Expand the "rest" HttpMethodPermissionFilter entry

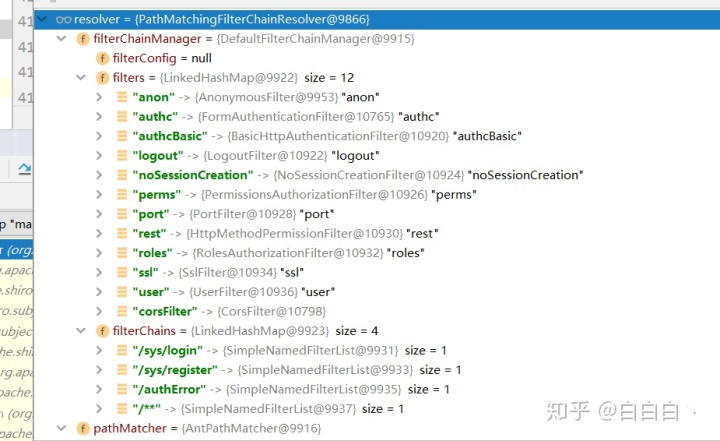(x=99, y=233)
